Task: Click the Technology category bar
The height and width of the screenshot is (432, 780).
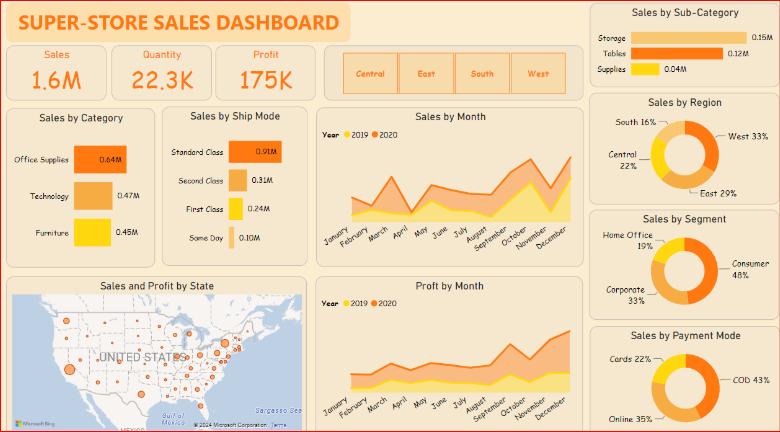Action: [92, 196]
